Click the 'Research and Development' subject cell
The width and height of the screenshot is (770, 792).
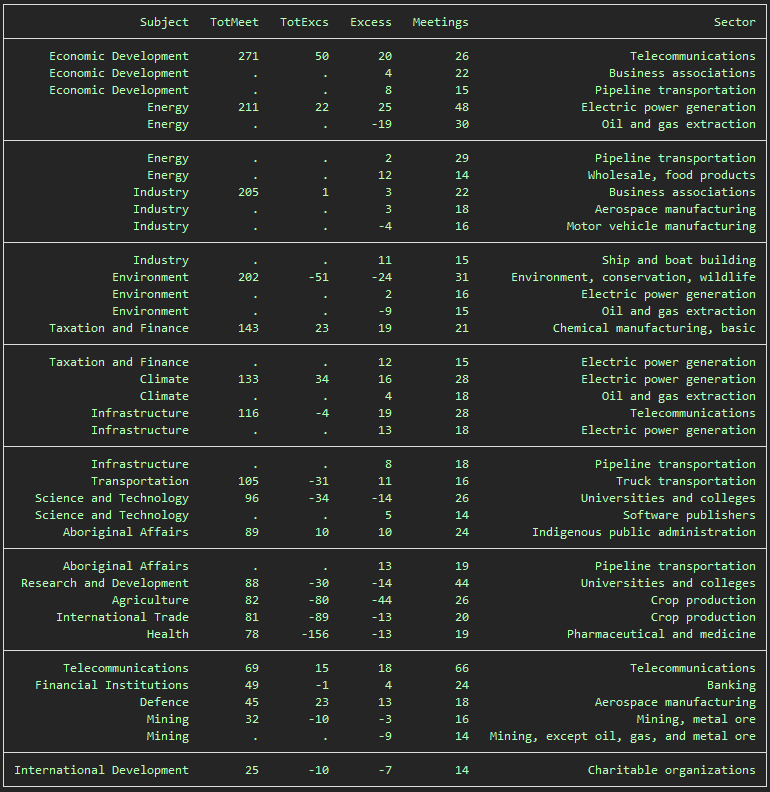(x=105, y=583)
